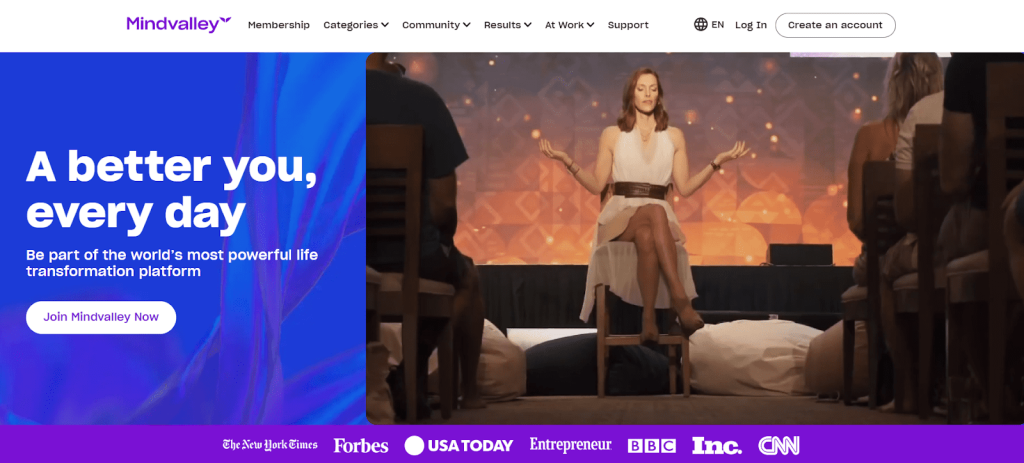
Task: Click the BBC logo
Action: (x=652, y=446)
